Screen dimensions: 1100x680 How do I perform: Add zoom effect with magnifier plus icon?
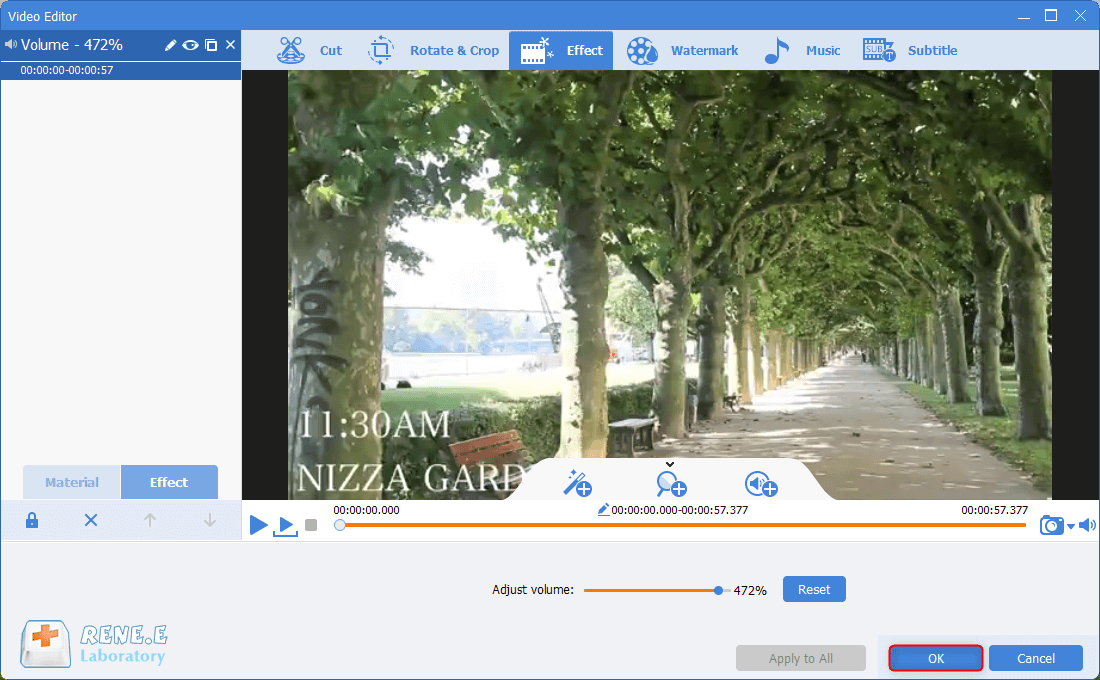[671, 484]
